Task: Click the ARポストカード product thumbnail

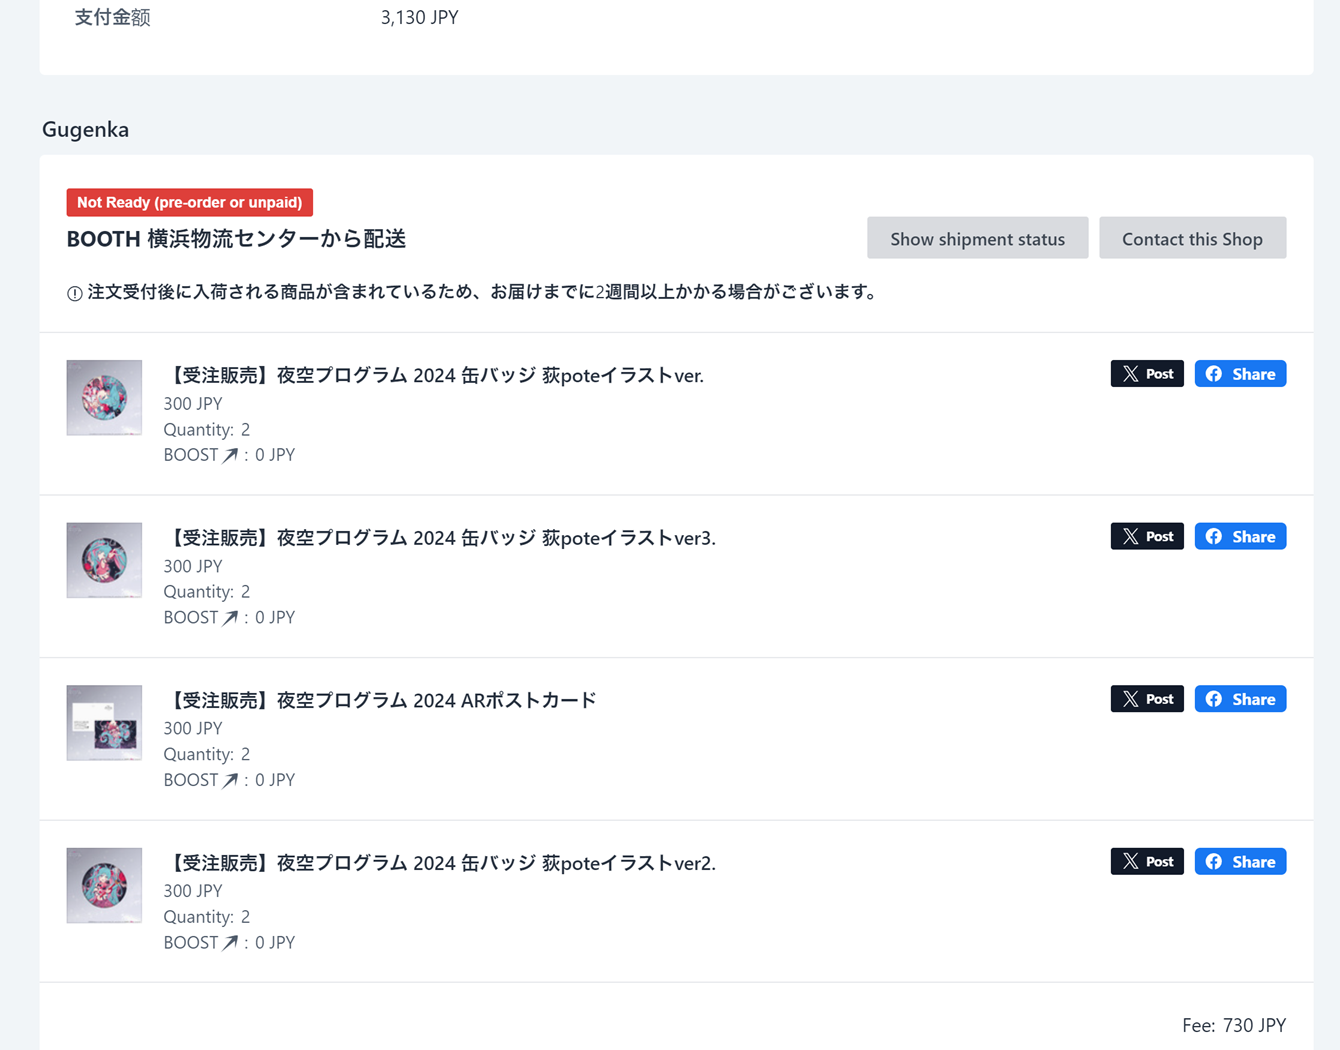Action: click(x=104, y=723)
